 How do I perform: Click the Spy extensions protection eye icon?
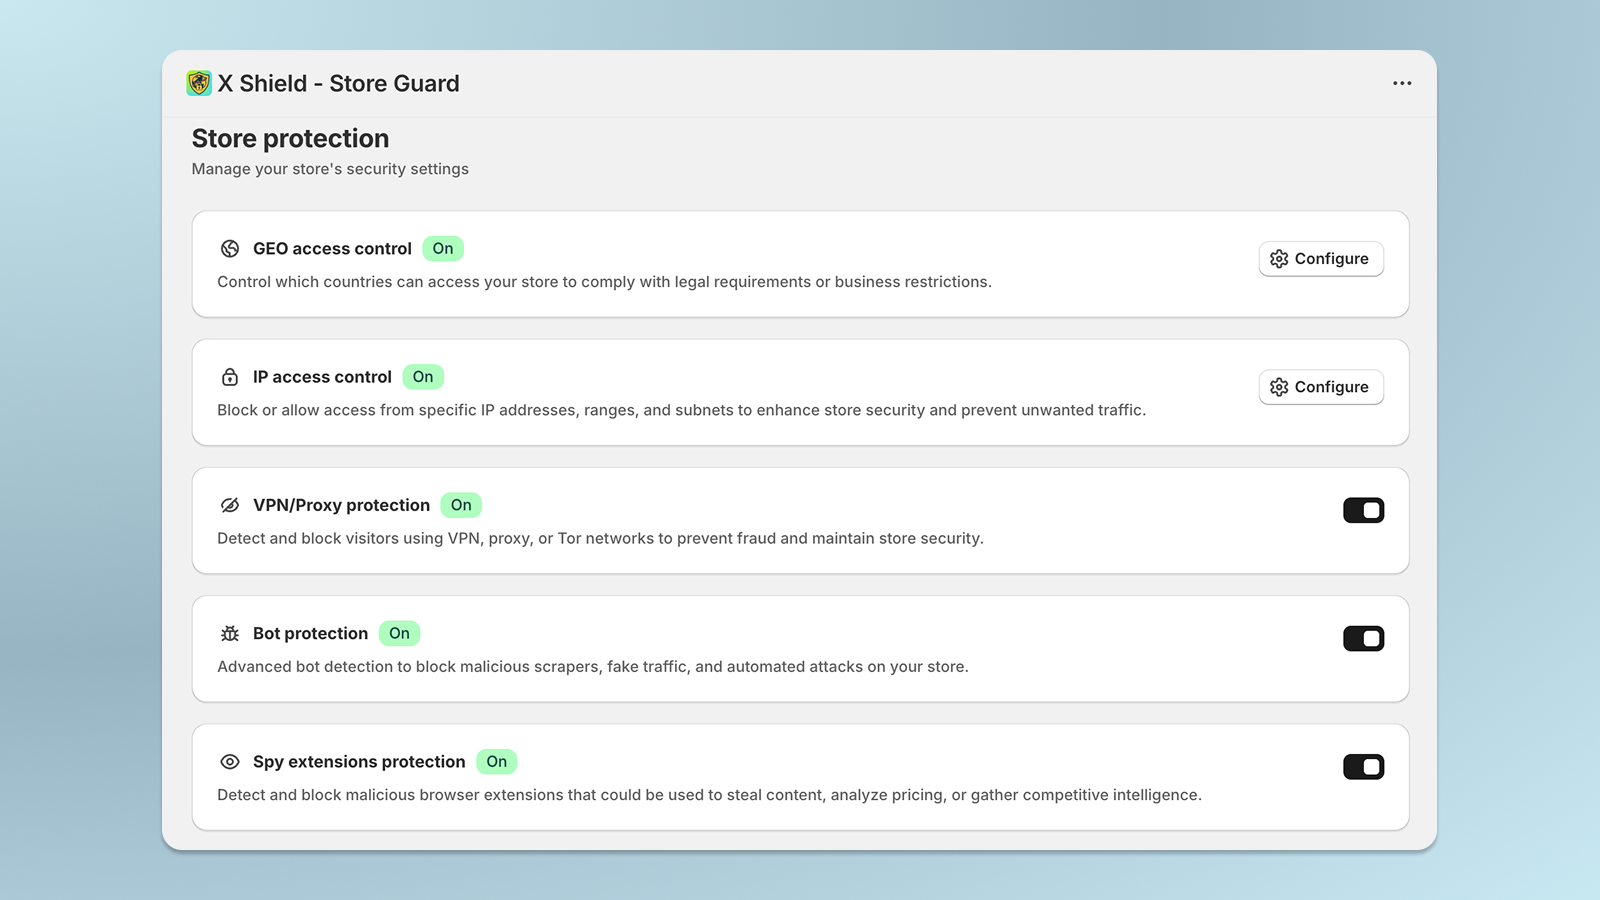229,761
